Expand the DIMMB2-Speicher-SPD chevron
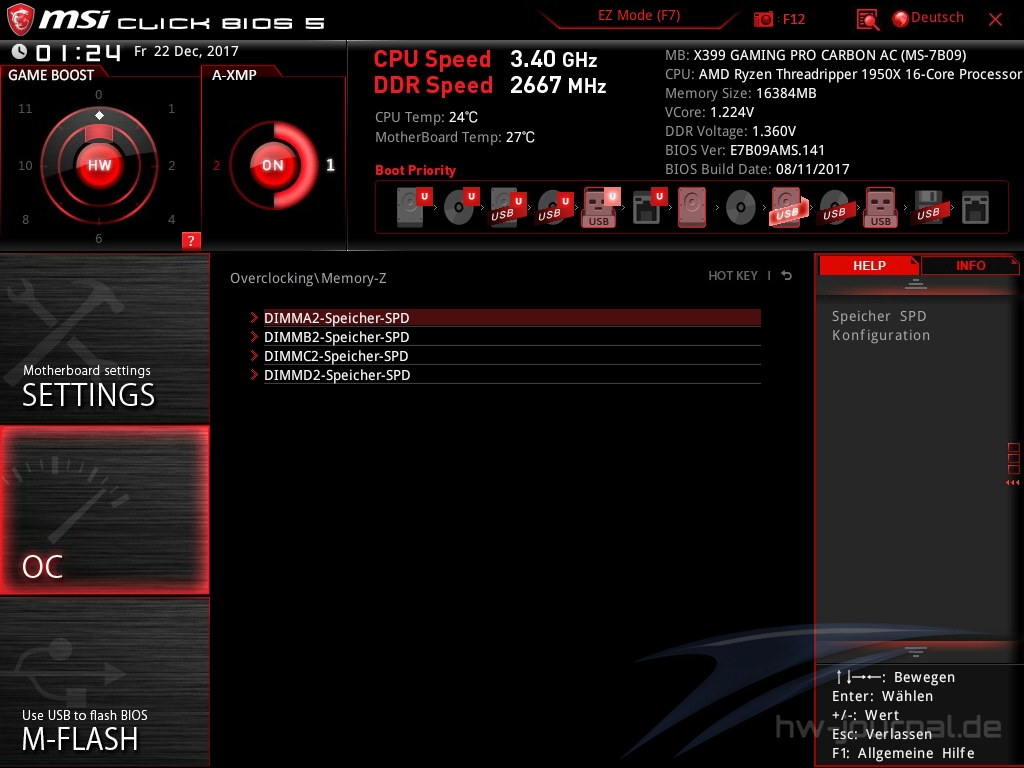Image resolution: width=1024 pixels, height=768 pixels. click(x=254, y=336)
